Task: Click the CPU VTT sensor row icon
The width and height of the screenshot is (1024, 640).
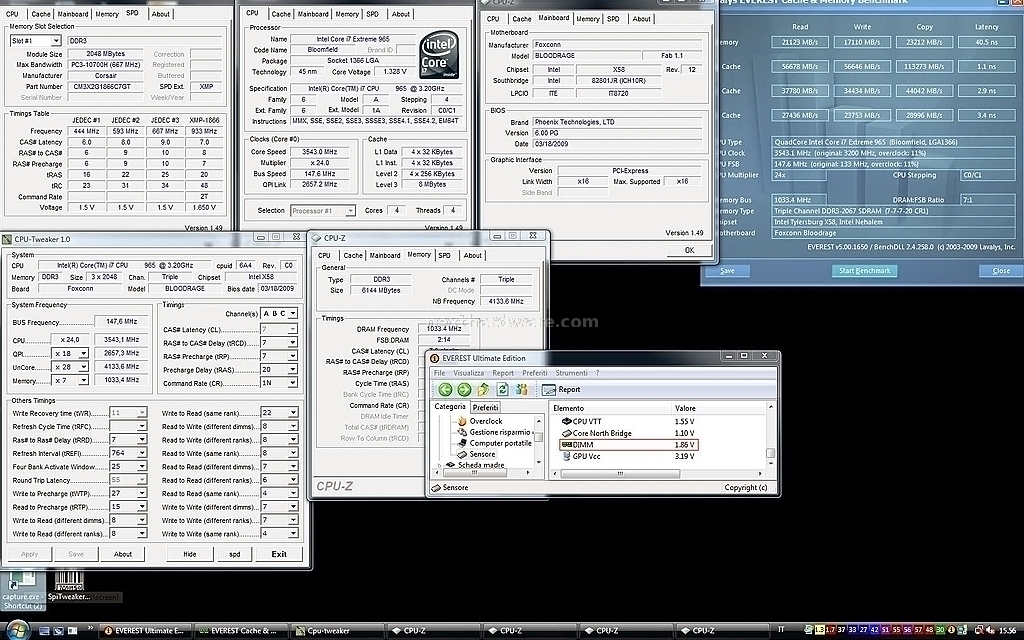Action: coord(566,421)
